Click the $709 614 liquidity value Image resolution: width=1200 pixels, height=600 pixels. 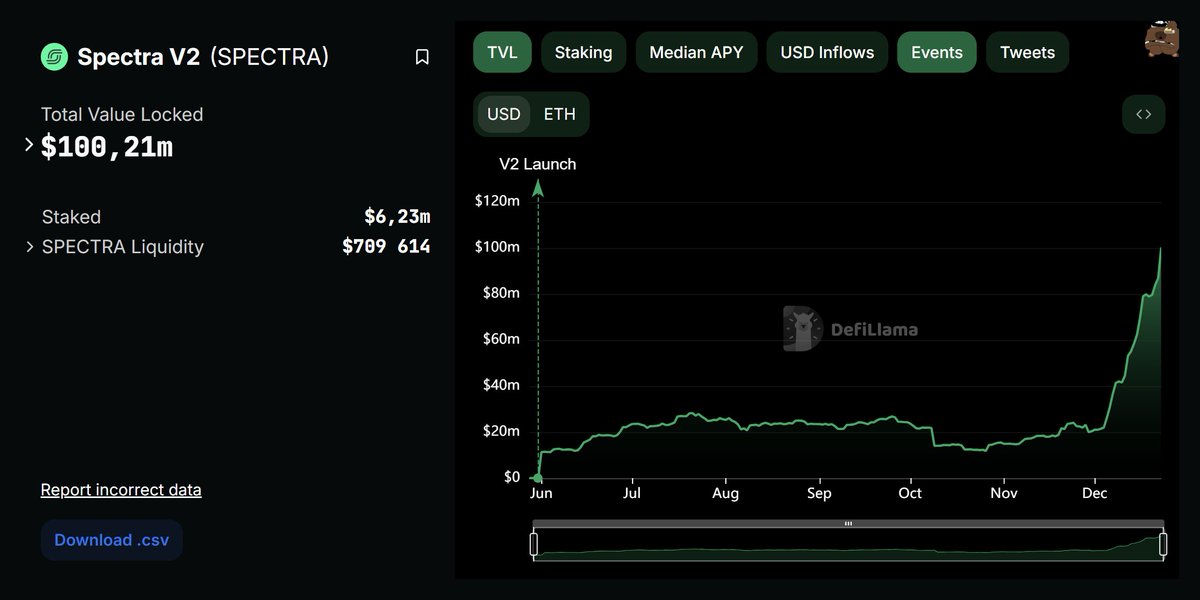tap(386, 246)
